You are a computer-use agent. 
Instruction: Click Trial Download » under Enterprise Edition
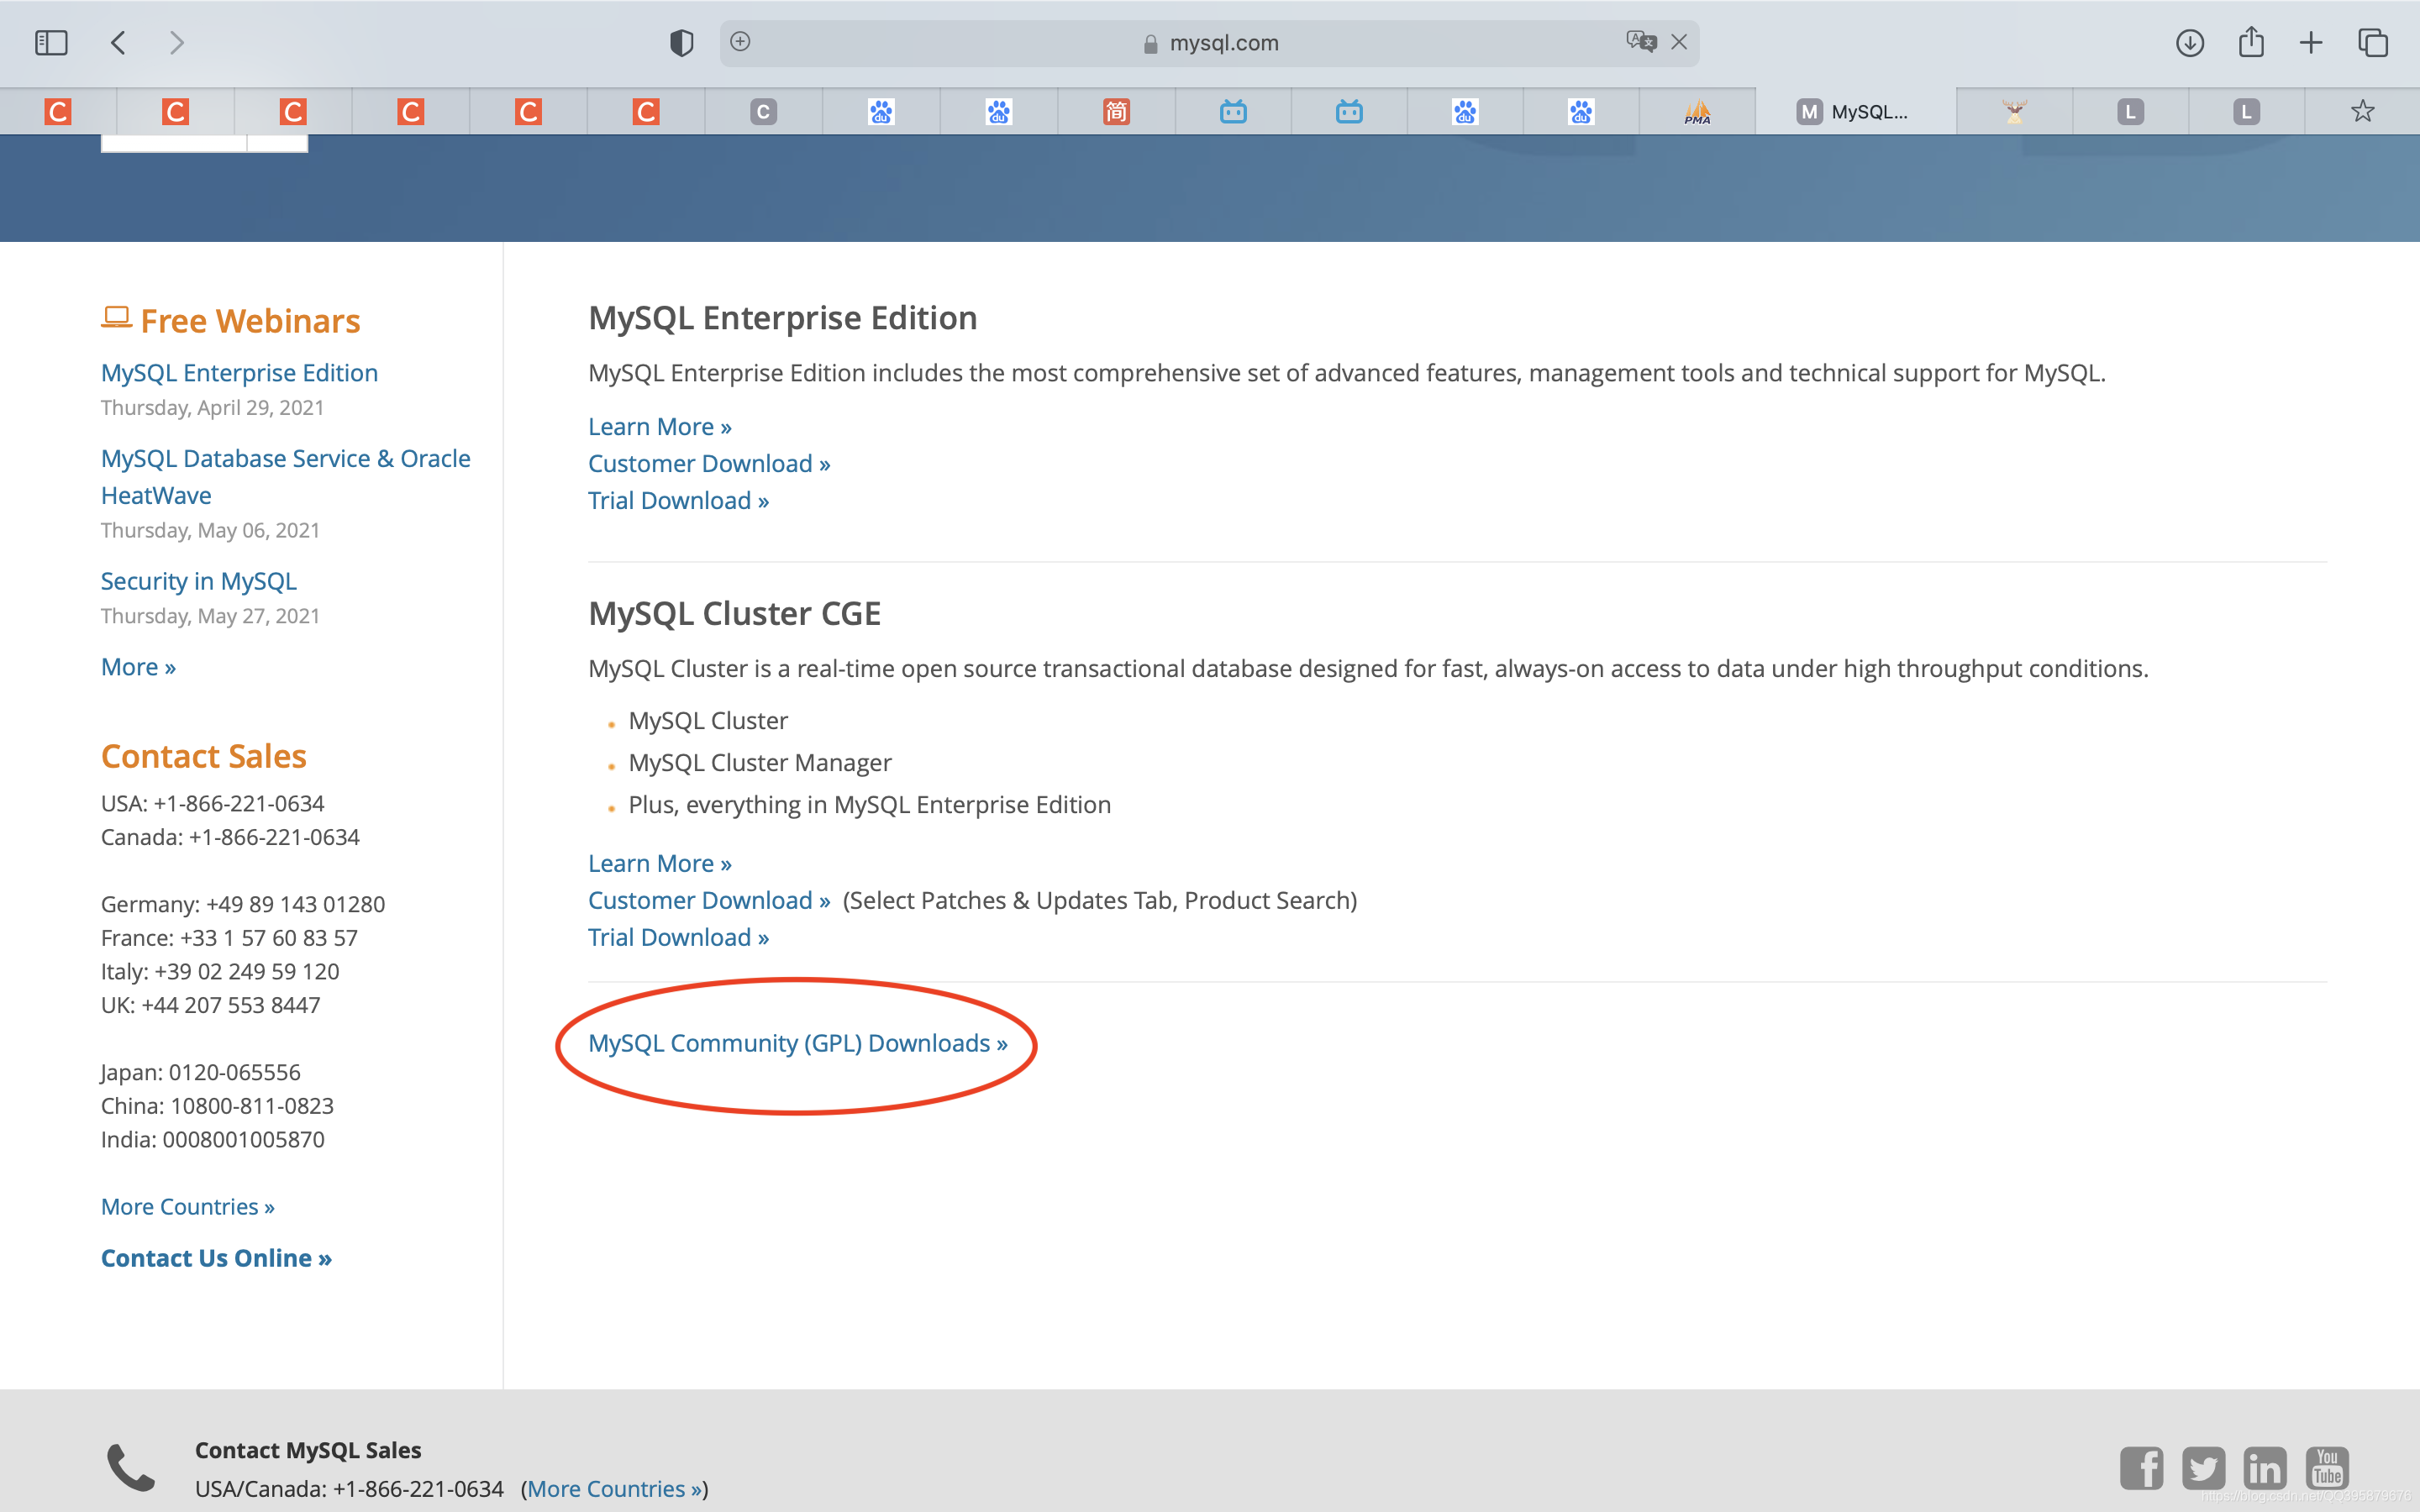tap(678, 501)
